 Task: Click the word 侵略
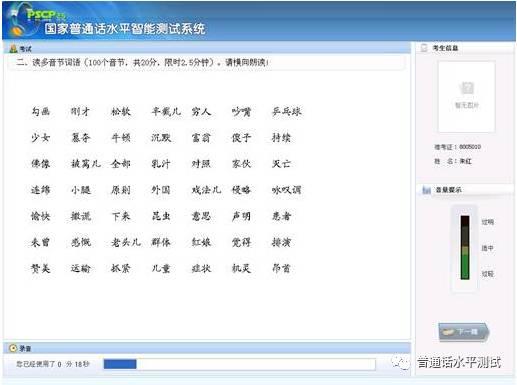click(241, 190)
